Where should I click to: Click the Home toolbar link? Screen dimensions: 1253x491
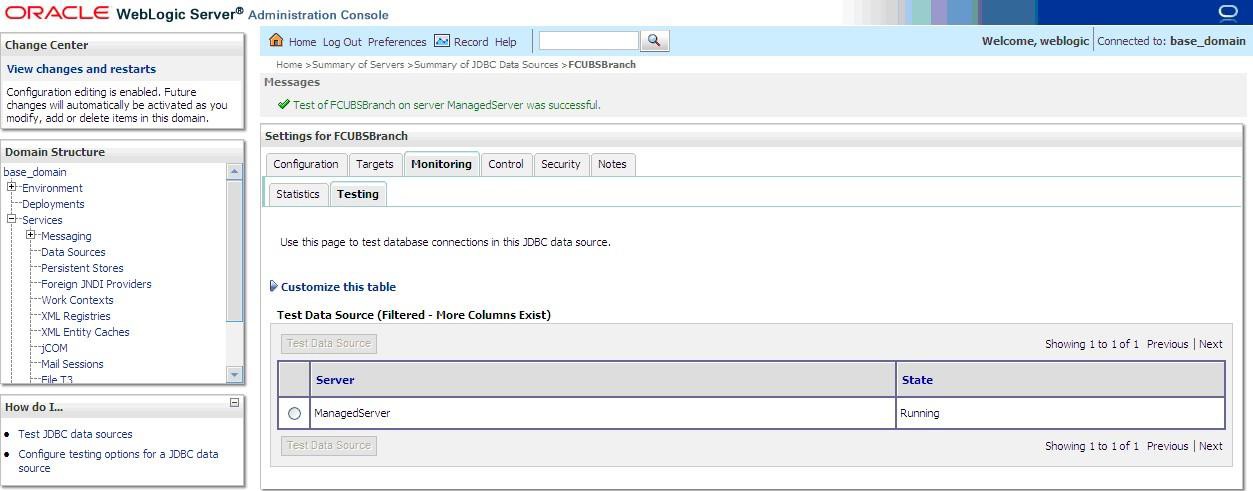[x=302, y=42]
